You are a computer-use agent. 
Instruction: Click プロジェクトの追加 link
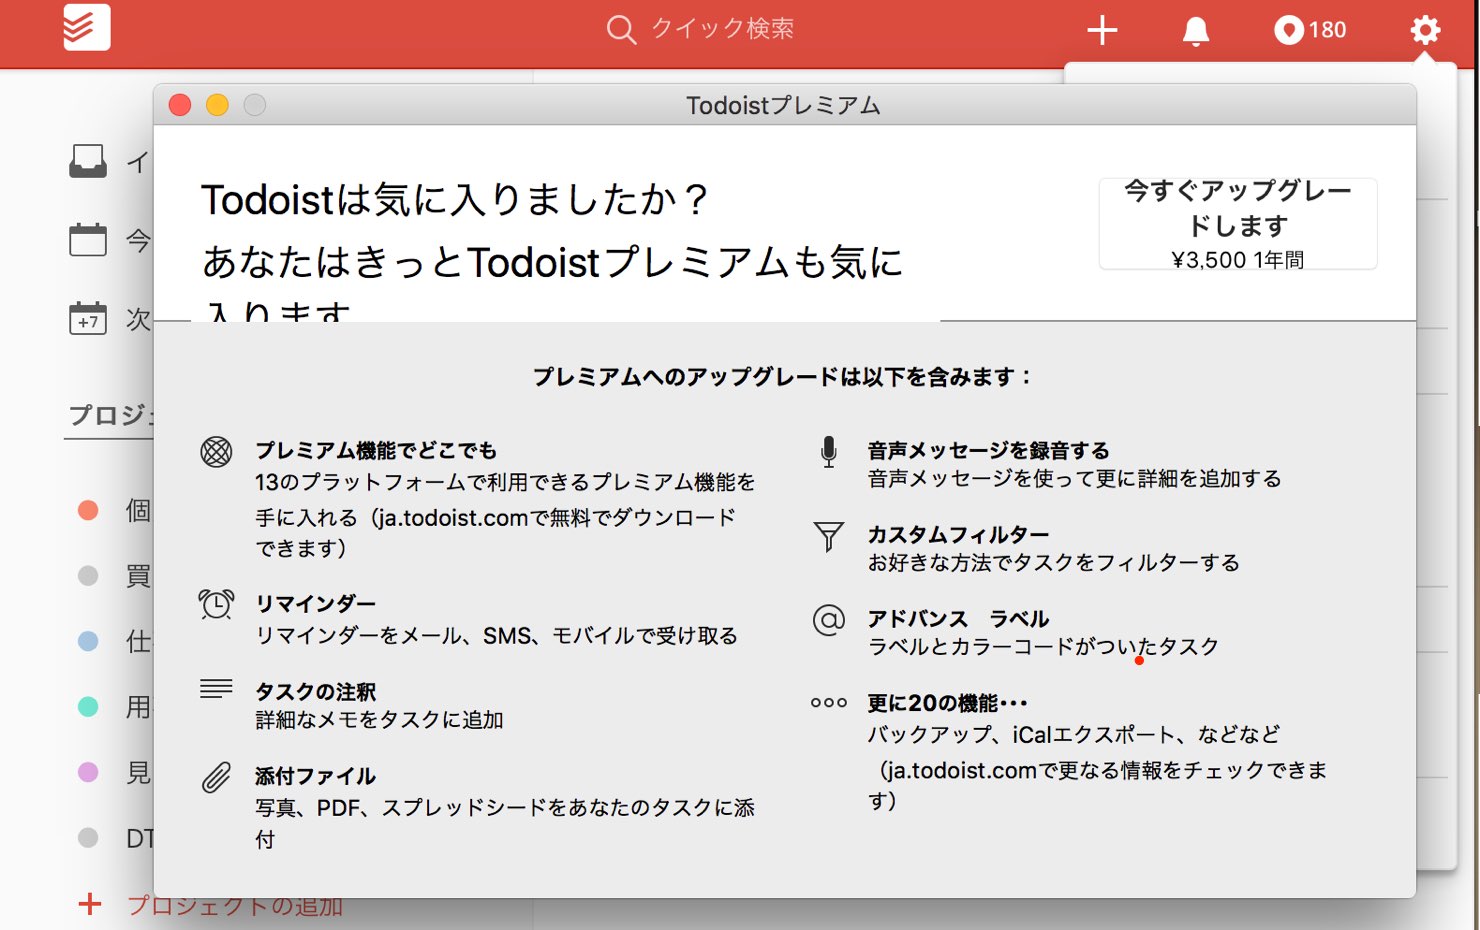pos(235,906)
